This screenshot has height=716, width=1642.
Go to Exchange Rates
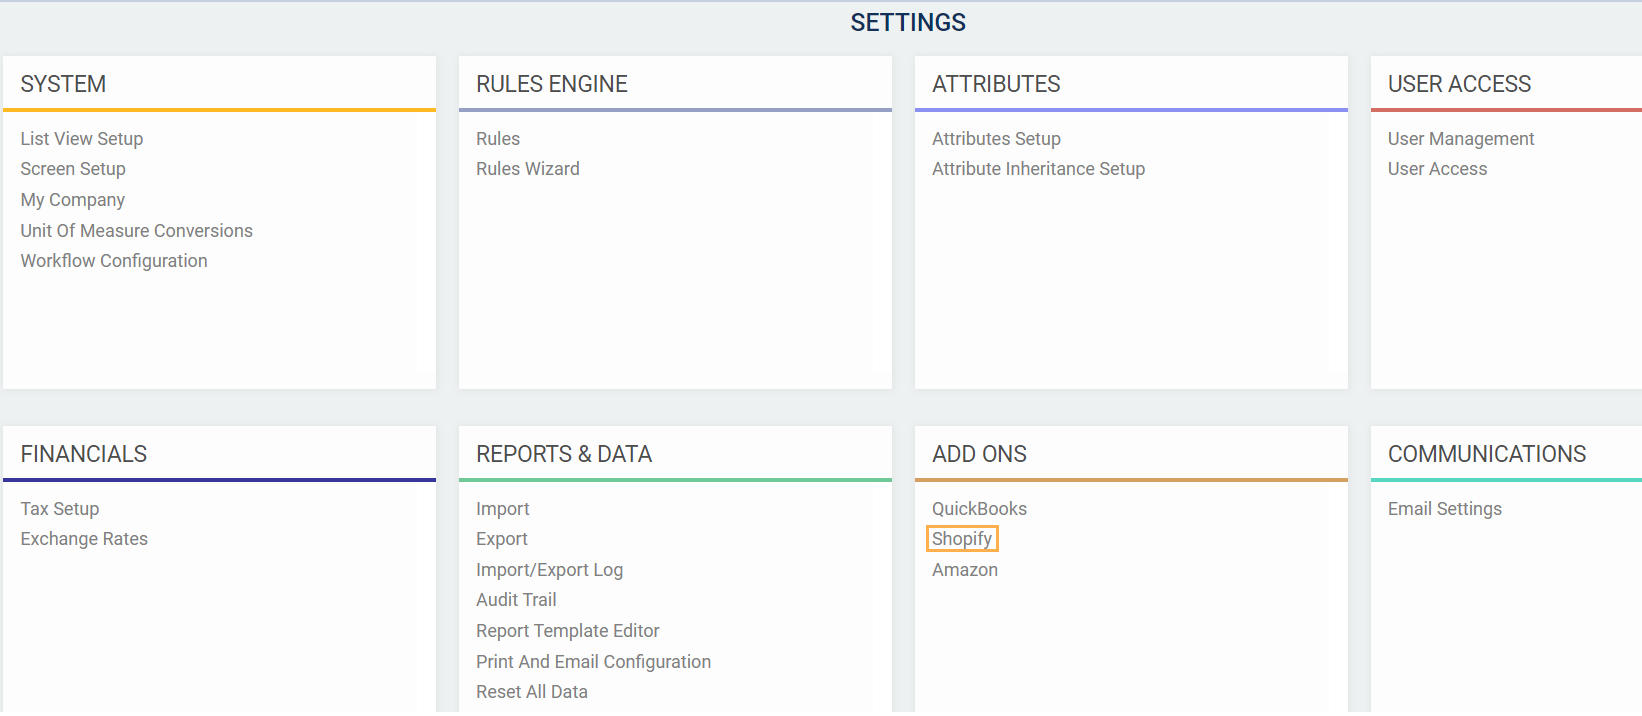click(x=84, y=539)
